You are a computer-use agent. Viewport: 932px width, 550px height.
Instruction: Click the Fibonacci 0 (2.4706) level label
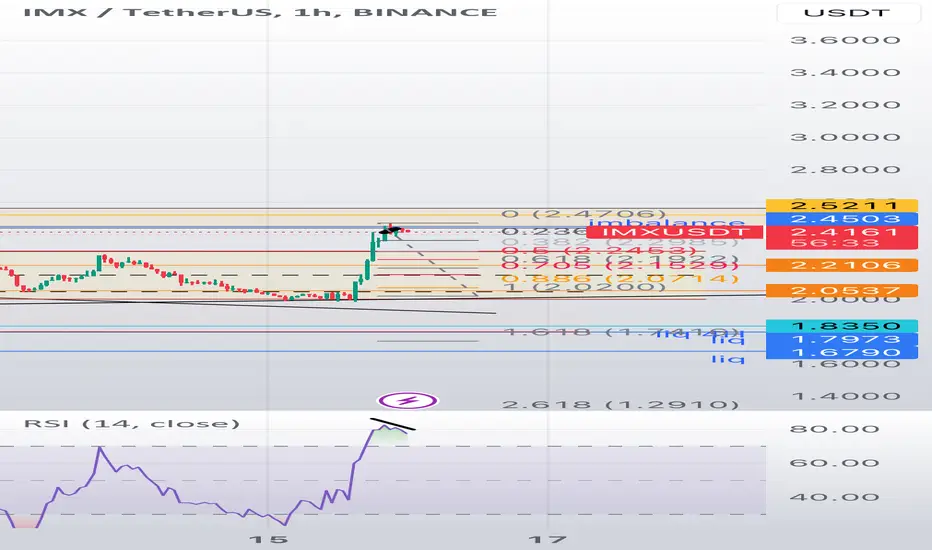[x=584, y=214]
